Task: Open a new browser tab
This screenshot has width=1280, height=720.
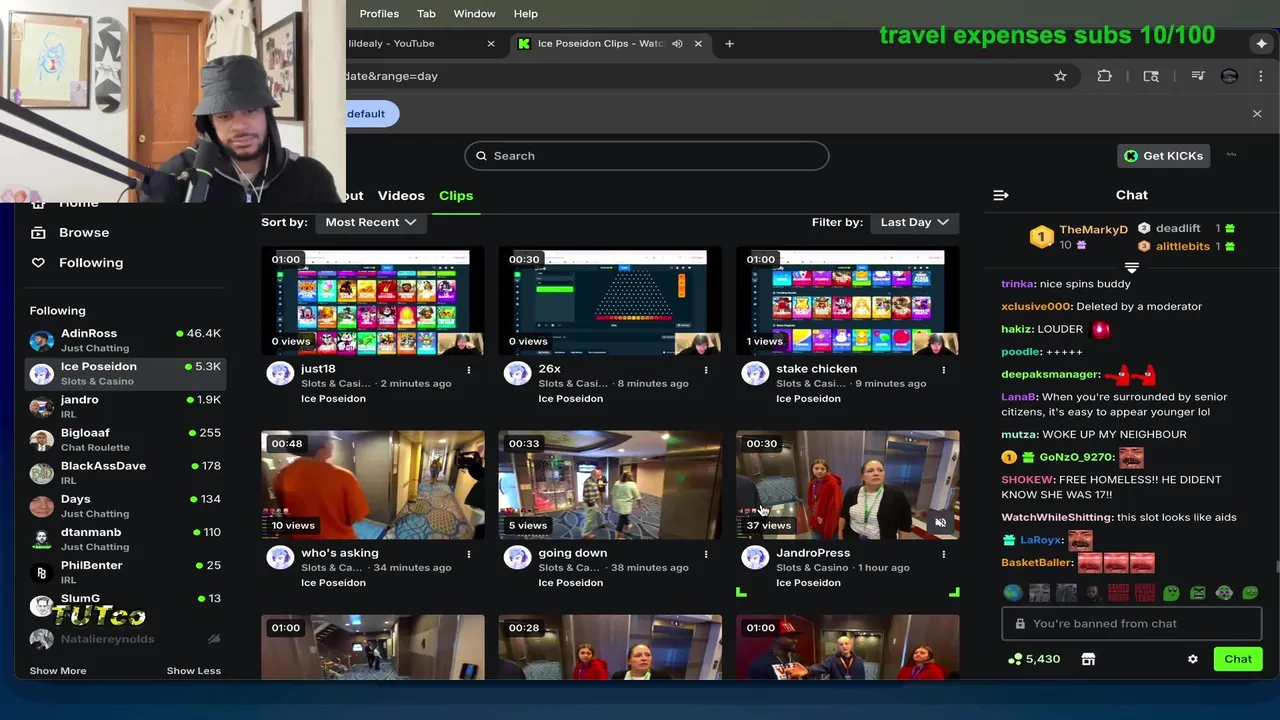Action: 729,44
